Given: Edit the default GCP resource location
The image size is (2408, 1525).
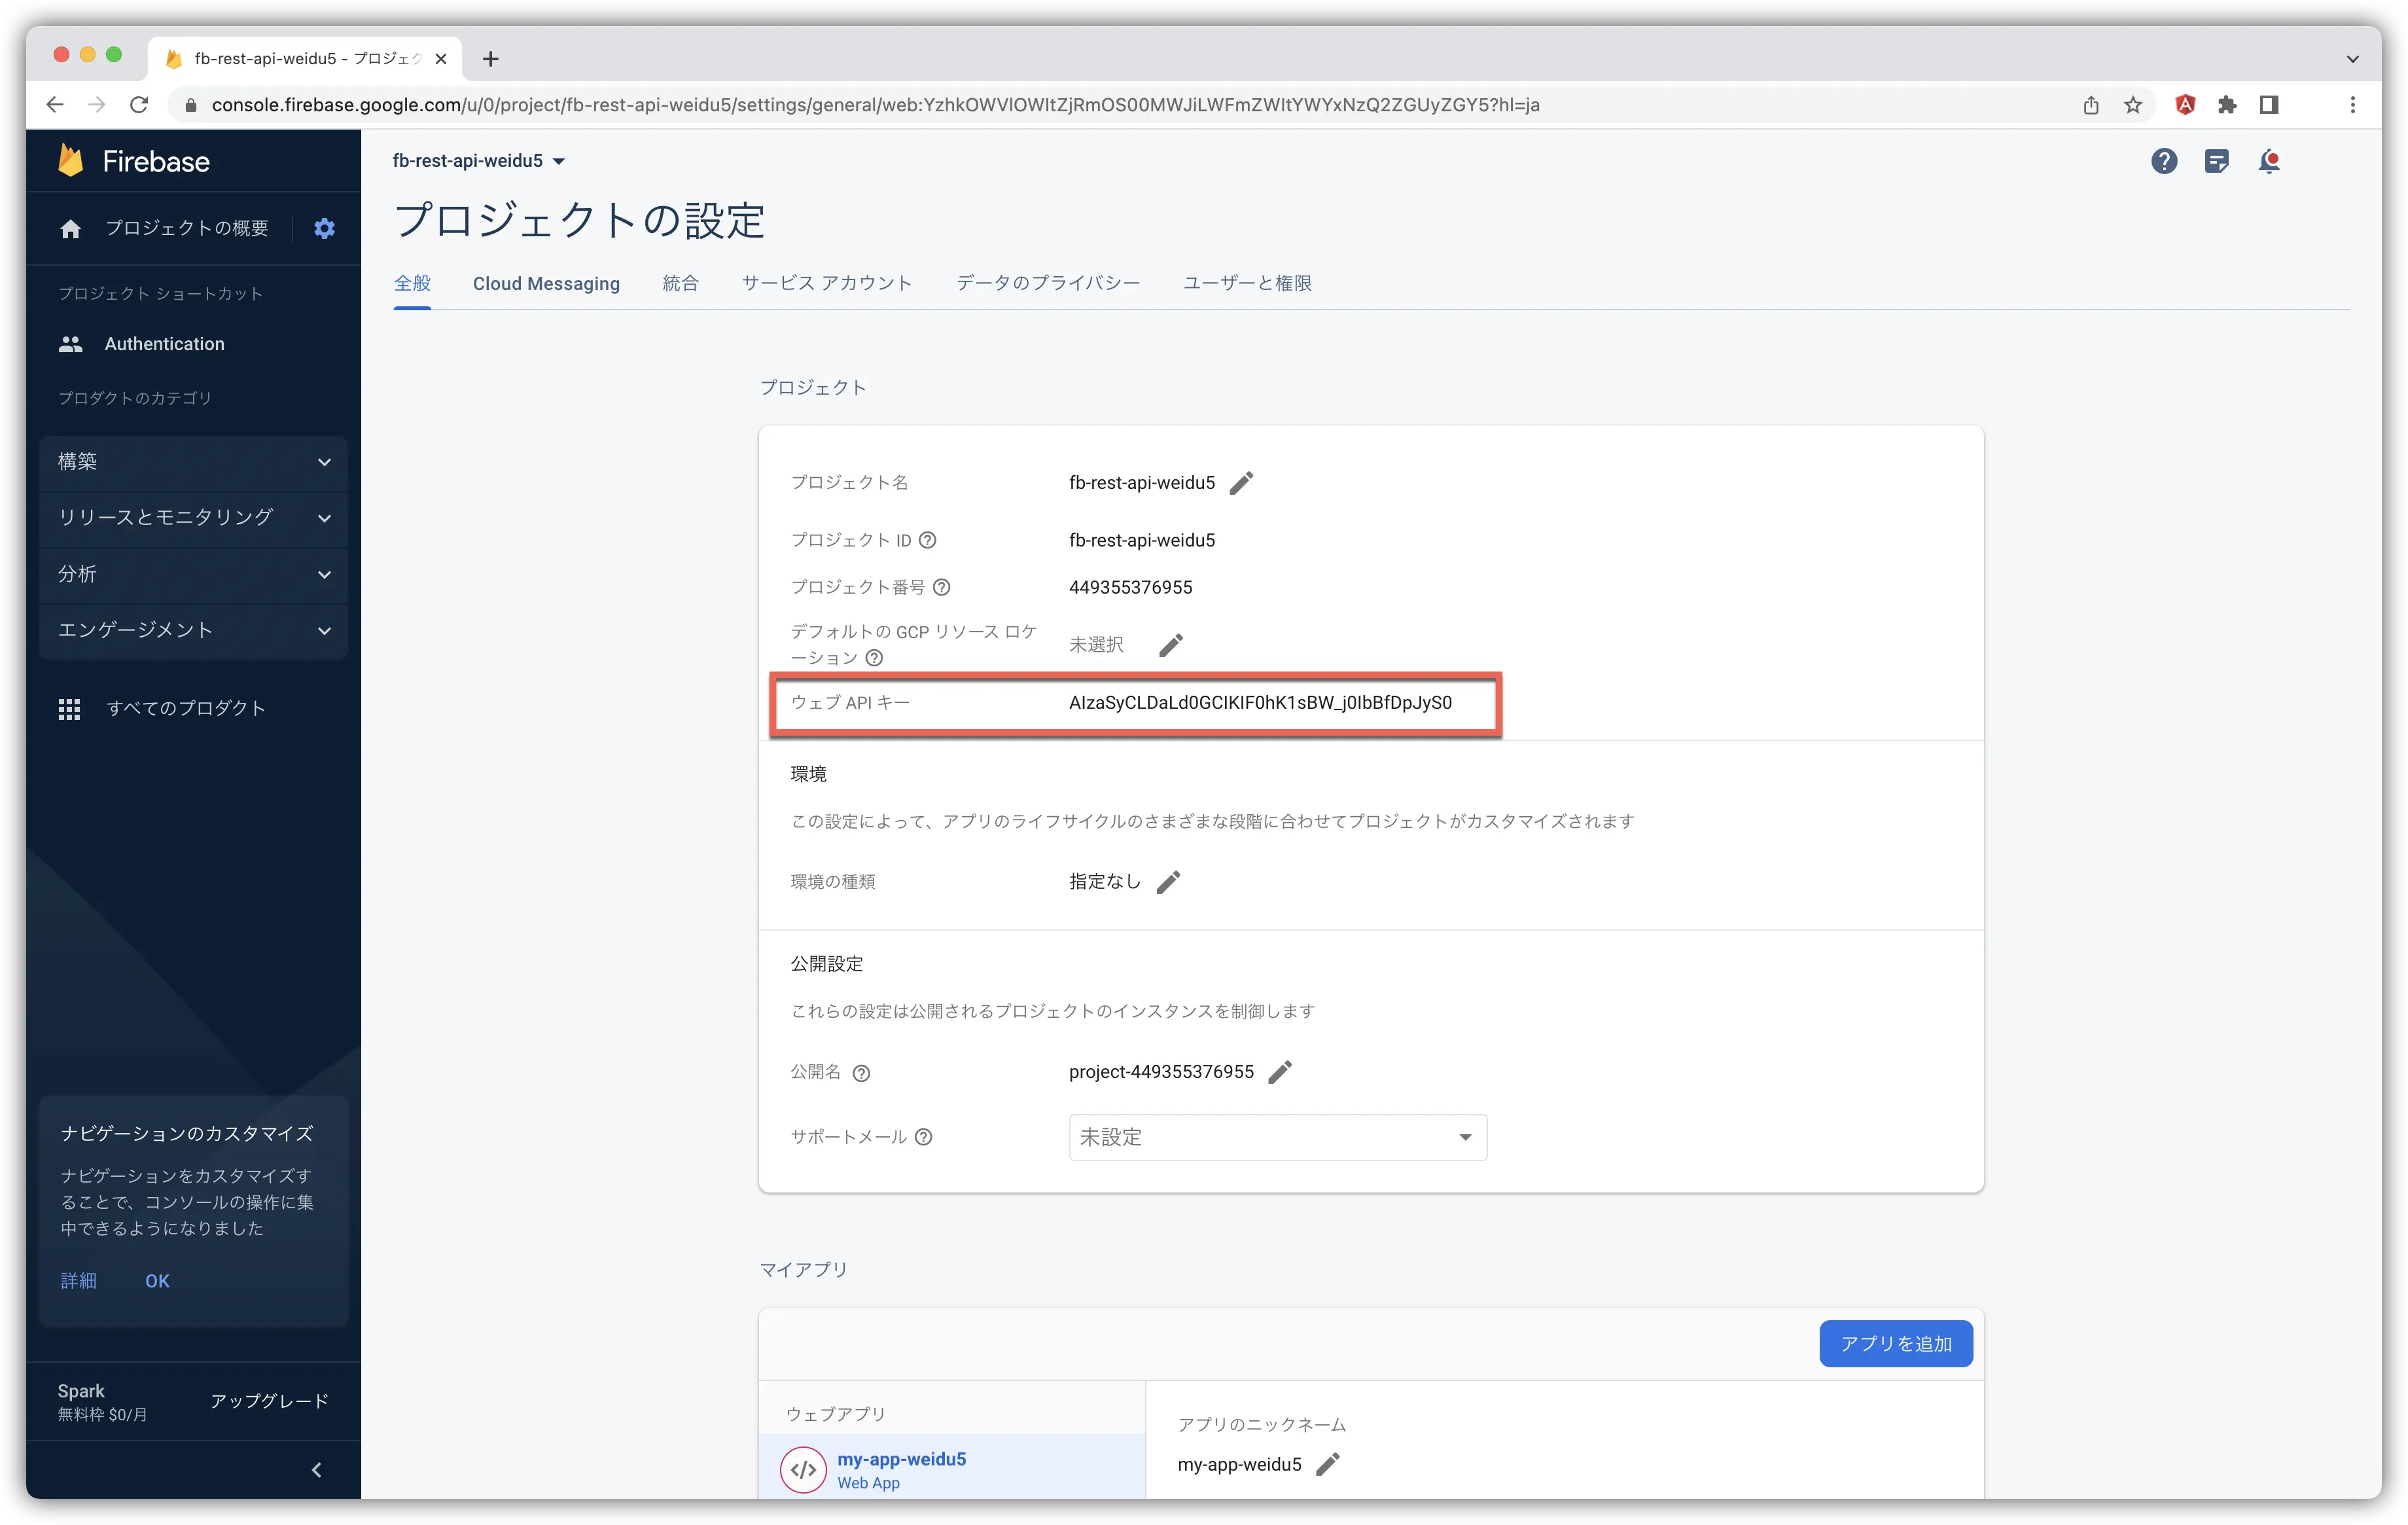Looking at the screenshot, I should coord(1171,645).
